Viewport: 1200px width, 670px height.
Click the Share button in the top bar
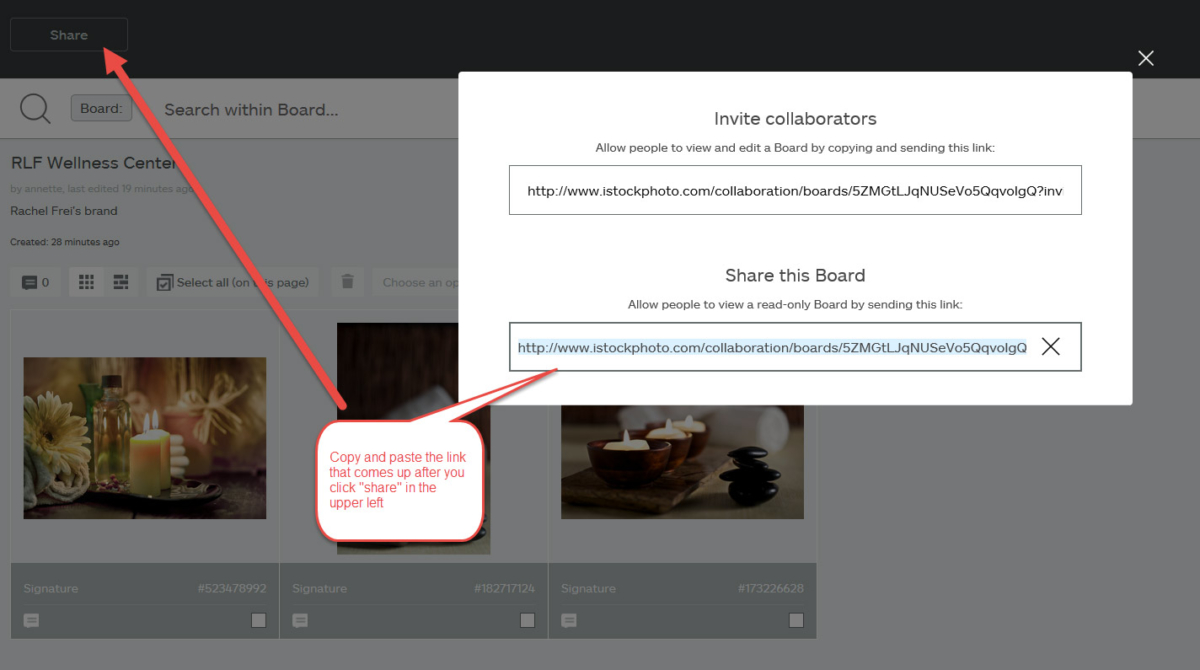click(x=69, y=35)
